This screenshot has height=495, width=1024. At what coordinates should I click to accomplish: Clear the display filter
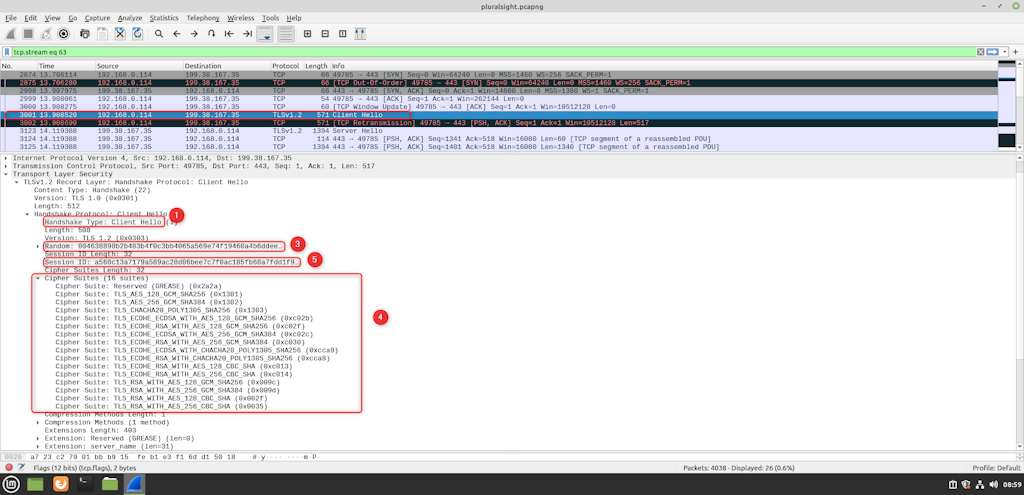pyautogui.click(x=980, y=52)
